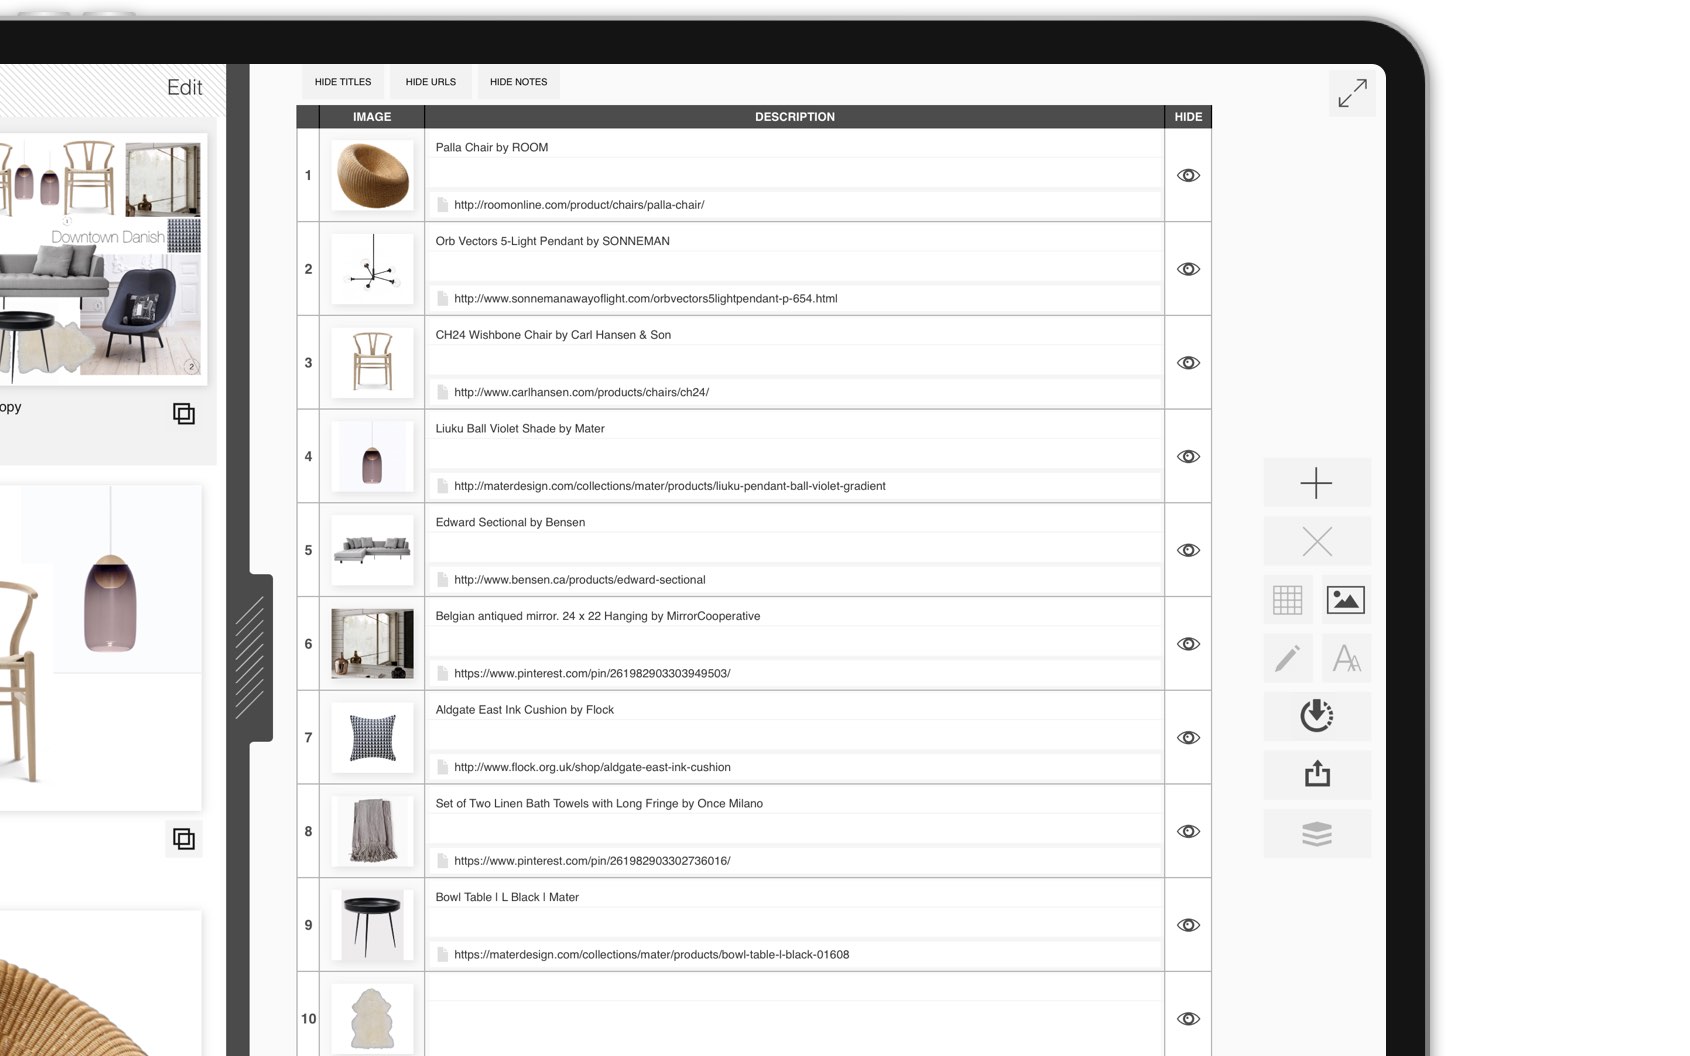Open the grid table view icon
The image size is (1690, 1056).
click(x=1287, y=600)
